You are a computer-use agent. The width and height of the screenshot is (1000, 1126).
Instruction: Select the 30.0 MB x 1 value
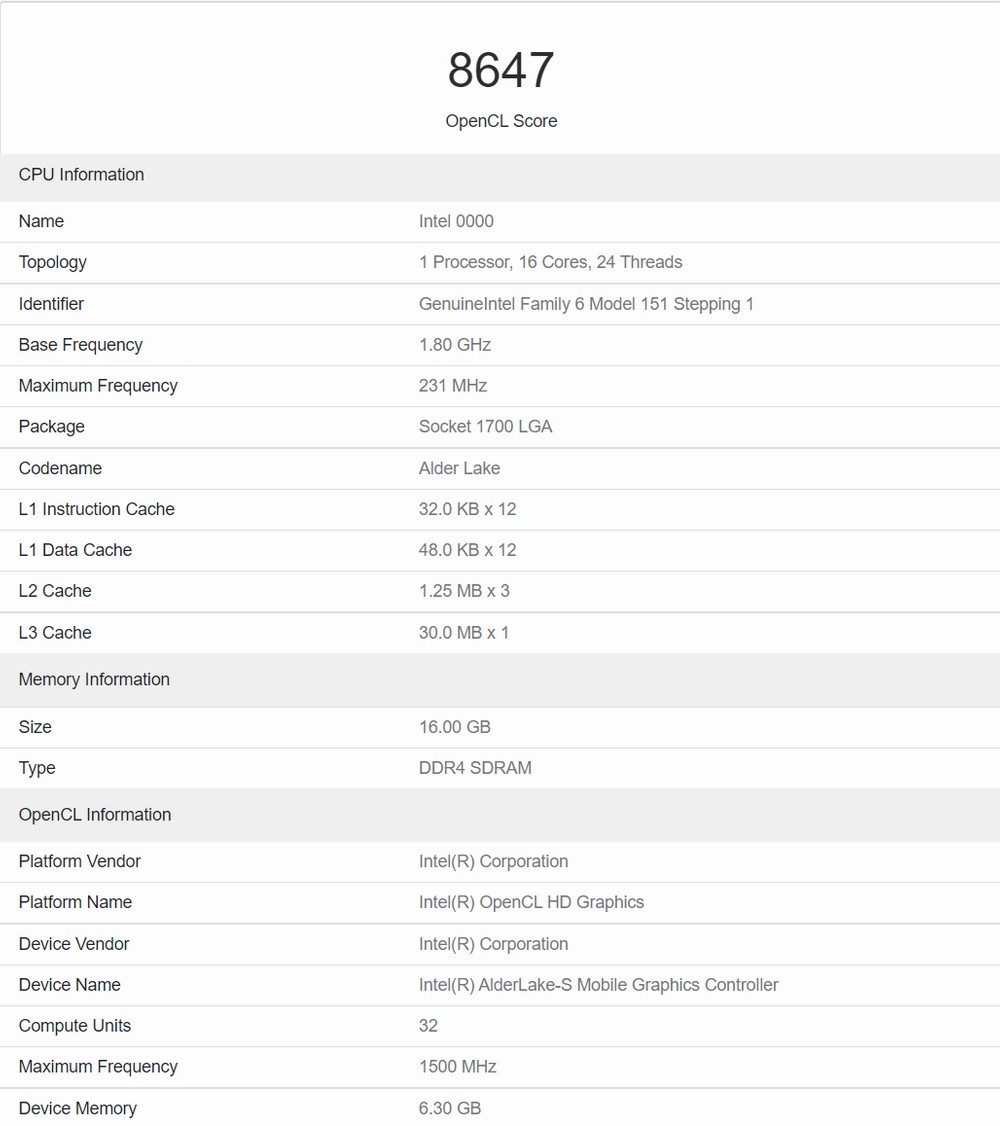[x=464, y=633]
